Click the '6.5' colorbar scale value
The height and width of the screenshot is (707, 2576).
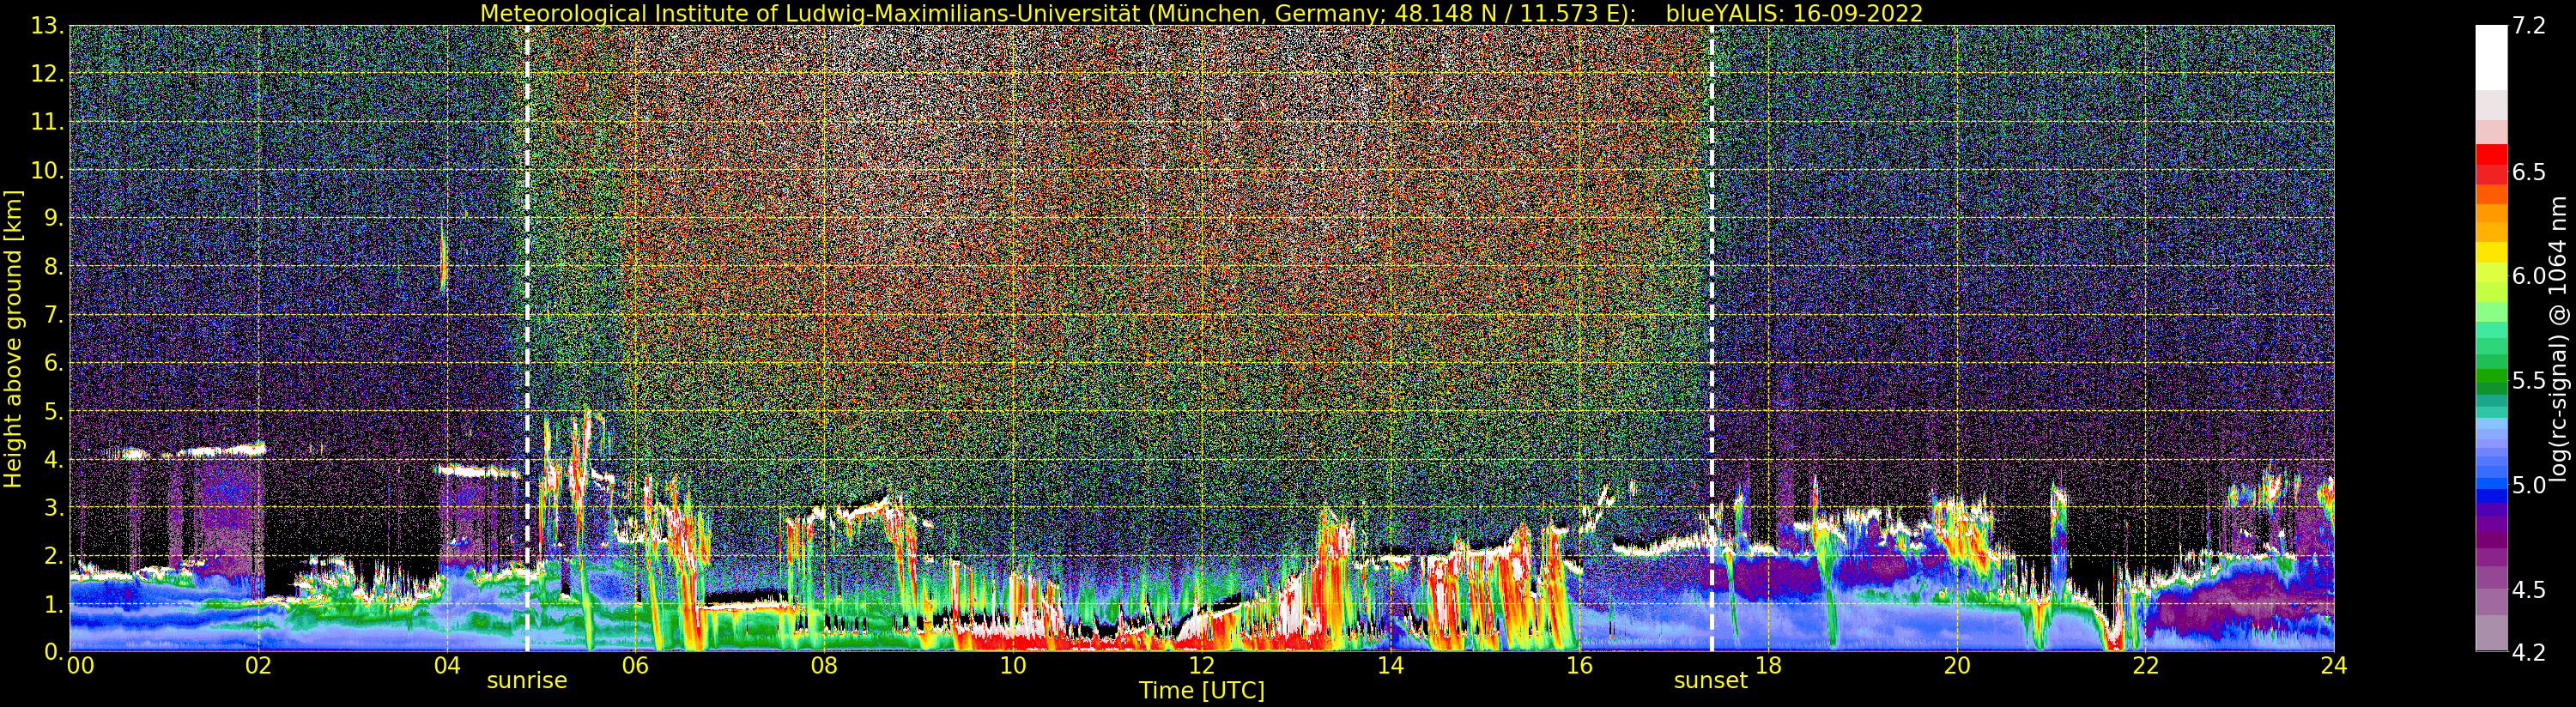point(2529,172)
